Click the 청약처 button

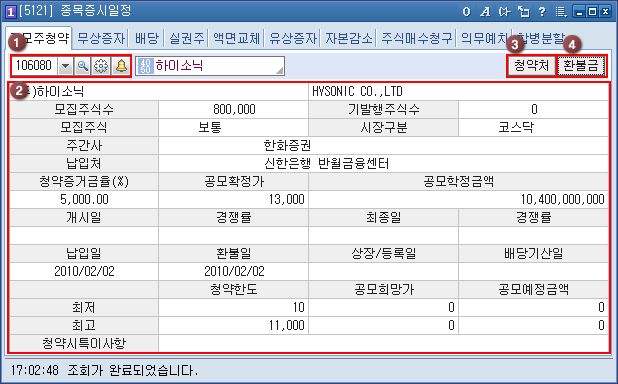(x=531, y=66)
